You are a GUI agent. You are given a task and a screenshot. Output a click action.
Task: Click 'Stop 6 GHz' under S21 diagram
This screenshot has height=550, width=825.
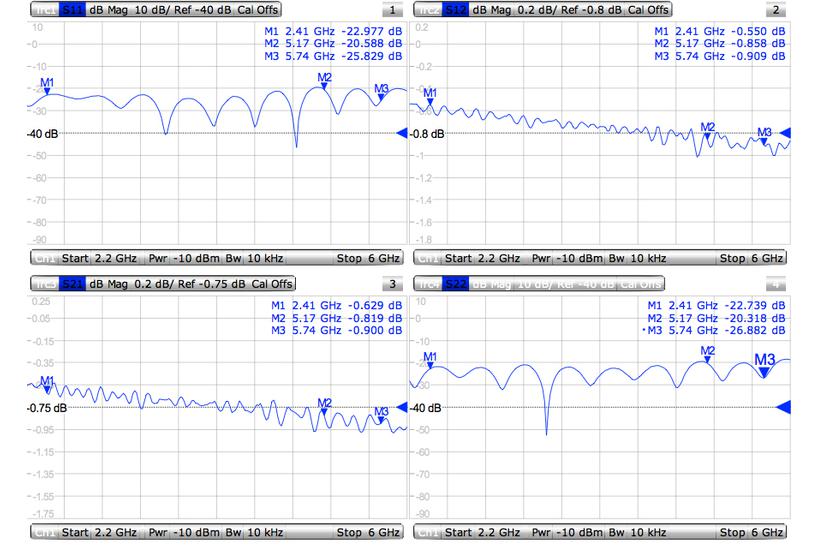click(x=368, y=532)
